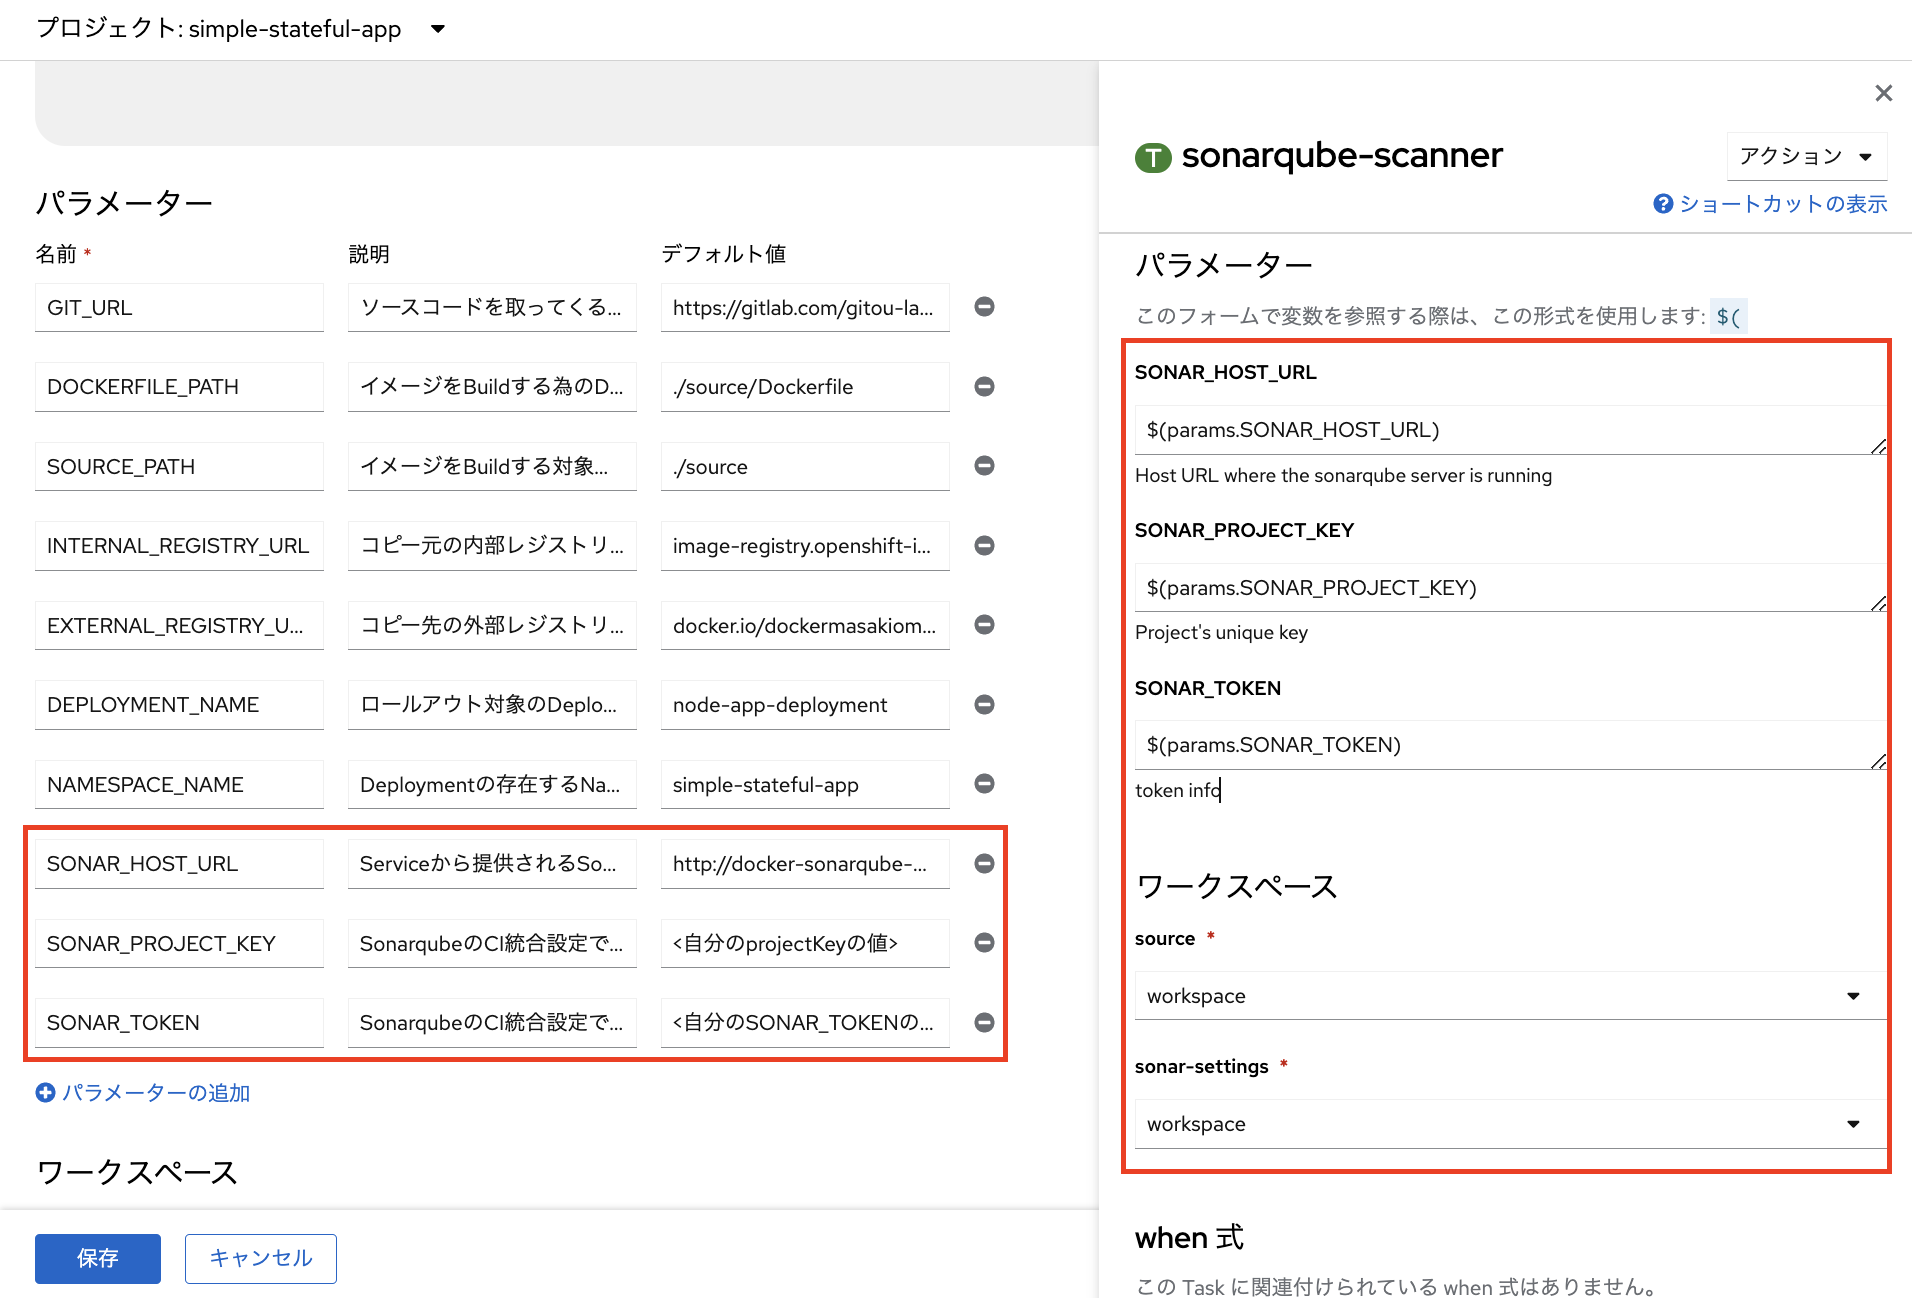Remove the DOCKERFILE_PATH parameter with minus icon
The height and width of the screenshot is (1298, 1912).
click(x=984, y=386)
